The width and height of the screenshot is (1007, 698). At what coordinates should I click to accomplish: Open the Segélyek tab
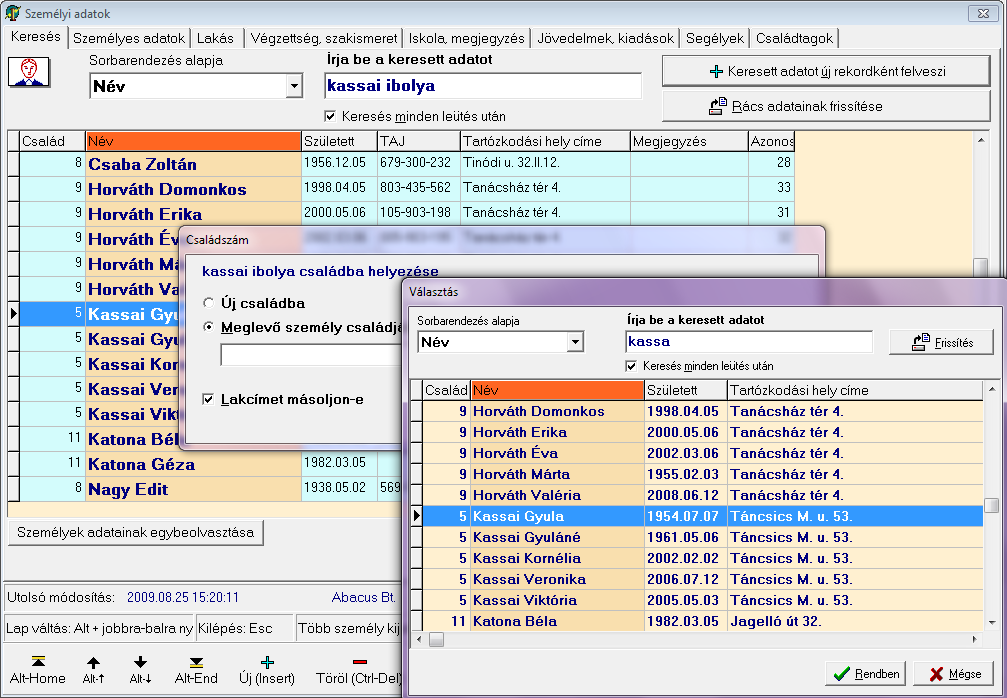pyautogui.click(x=715, y=39)
